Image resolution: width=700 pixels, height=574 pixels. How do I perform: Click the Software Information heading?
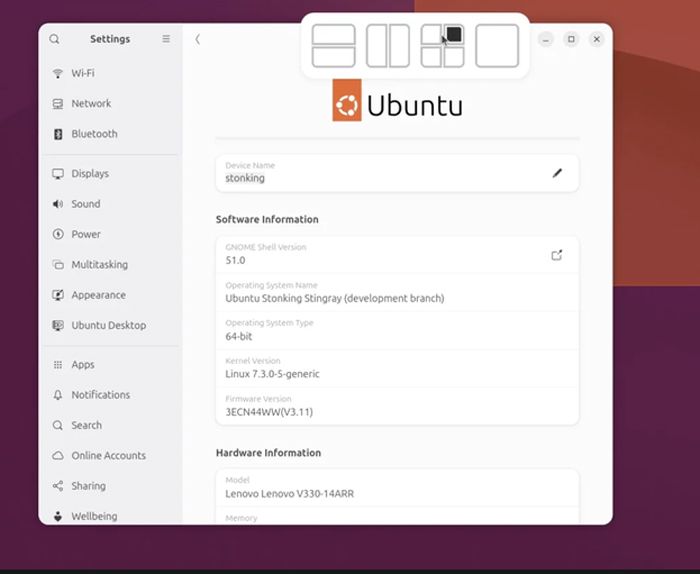267,219
